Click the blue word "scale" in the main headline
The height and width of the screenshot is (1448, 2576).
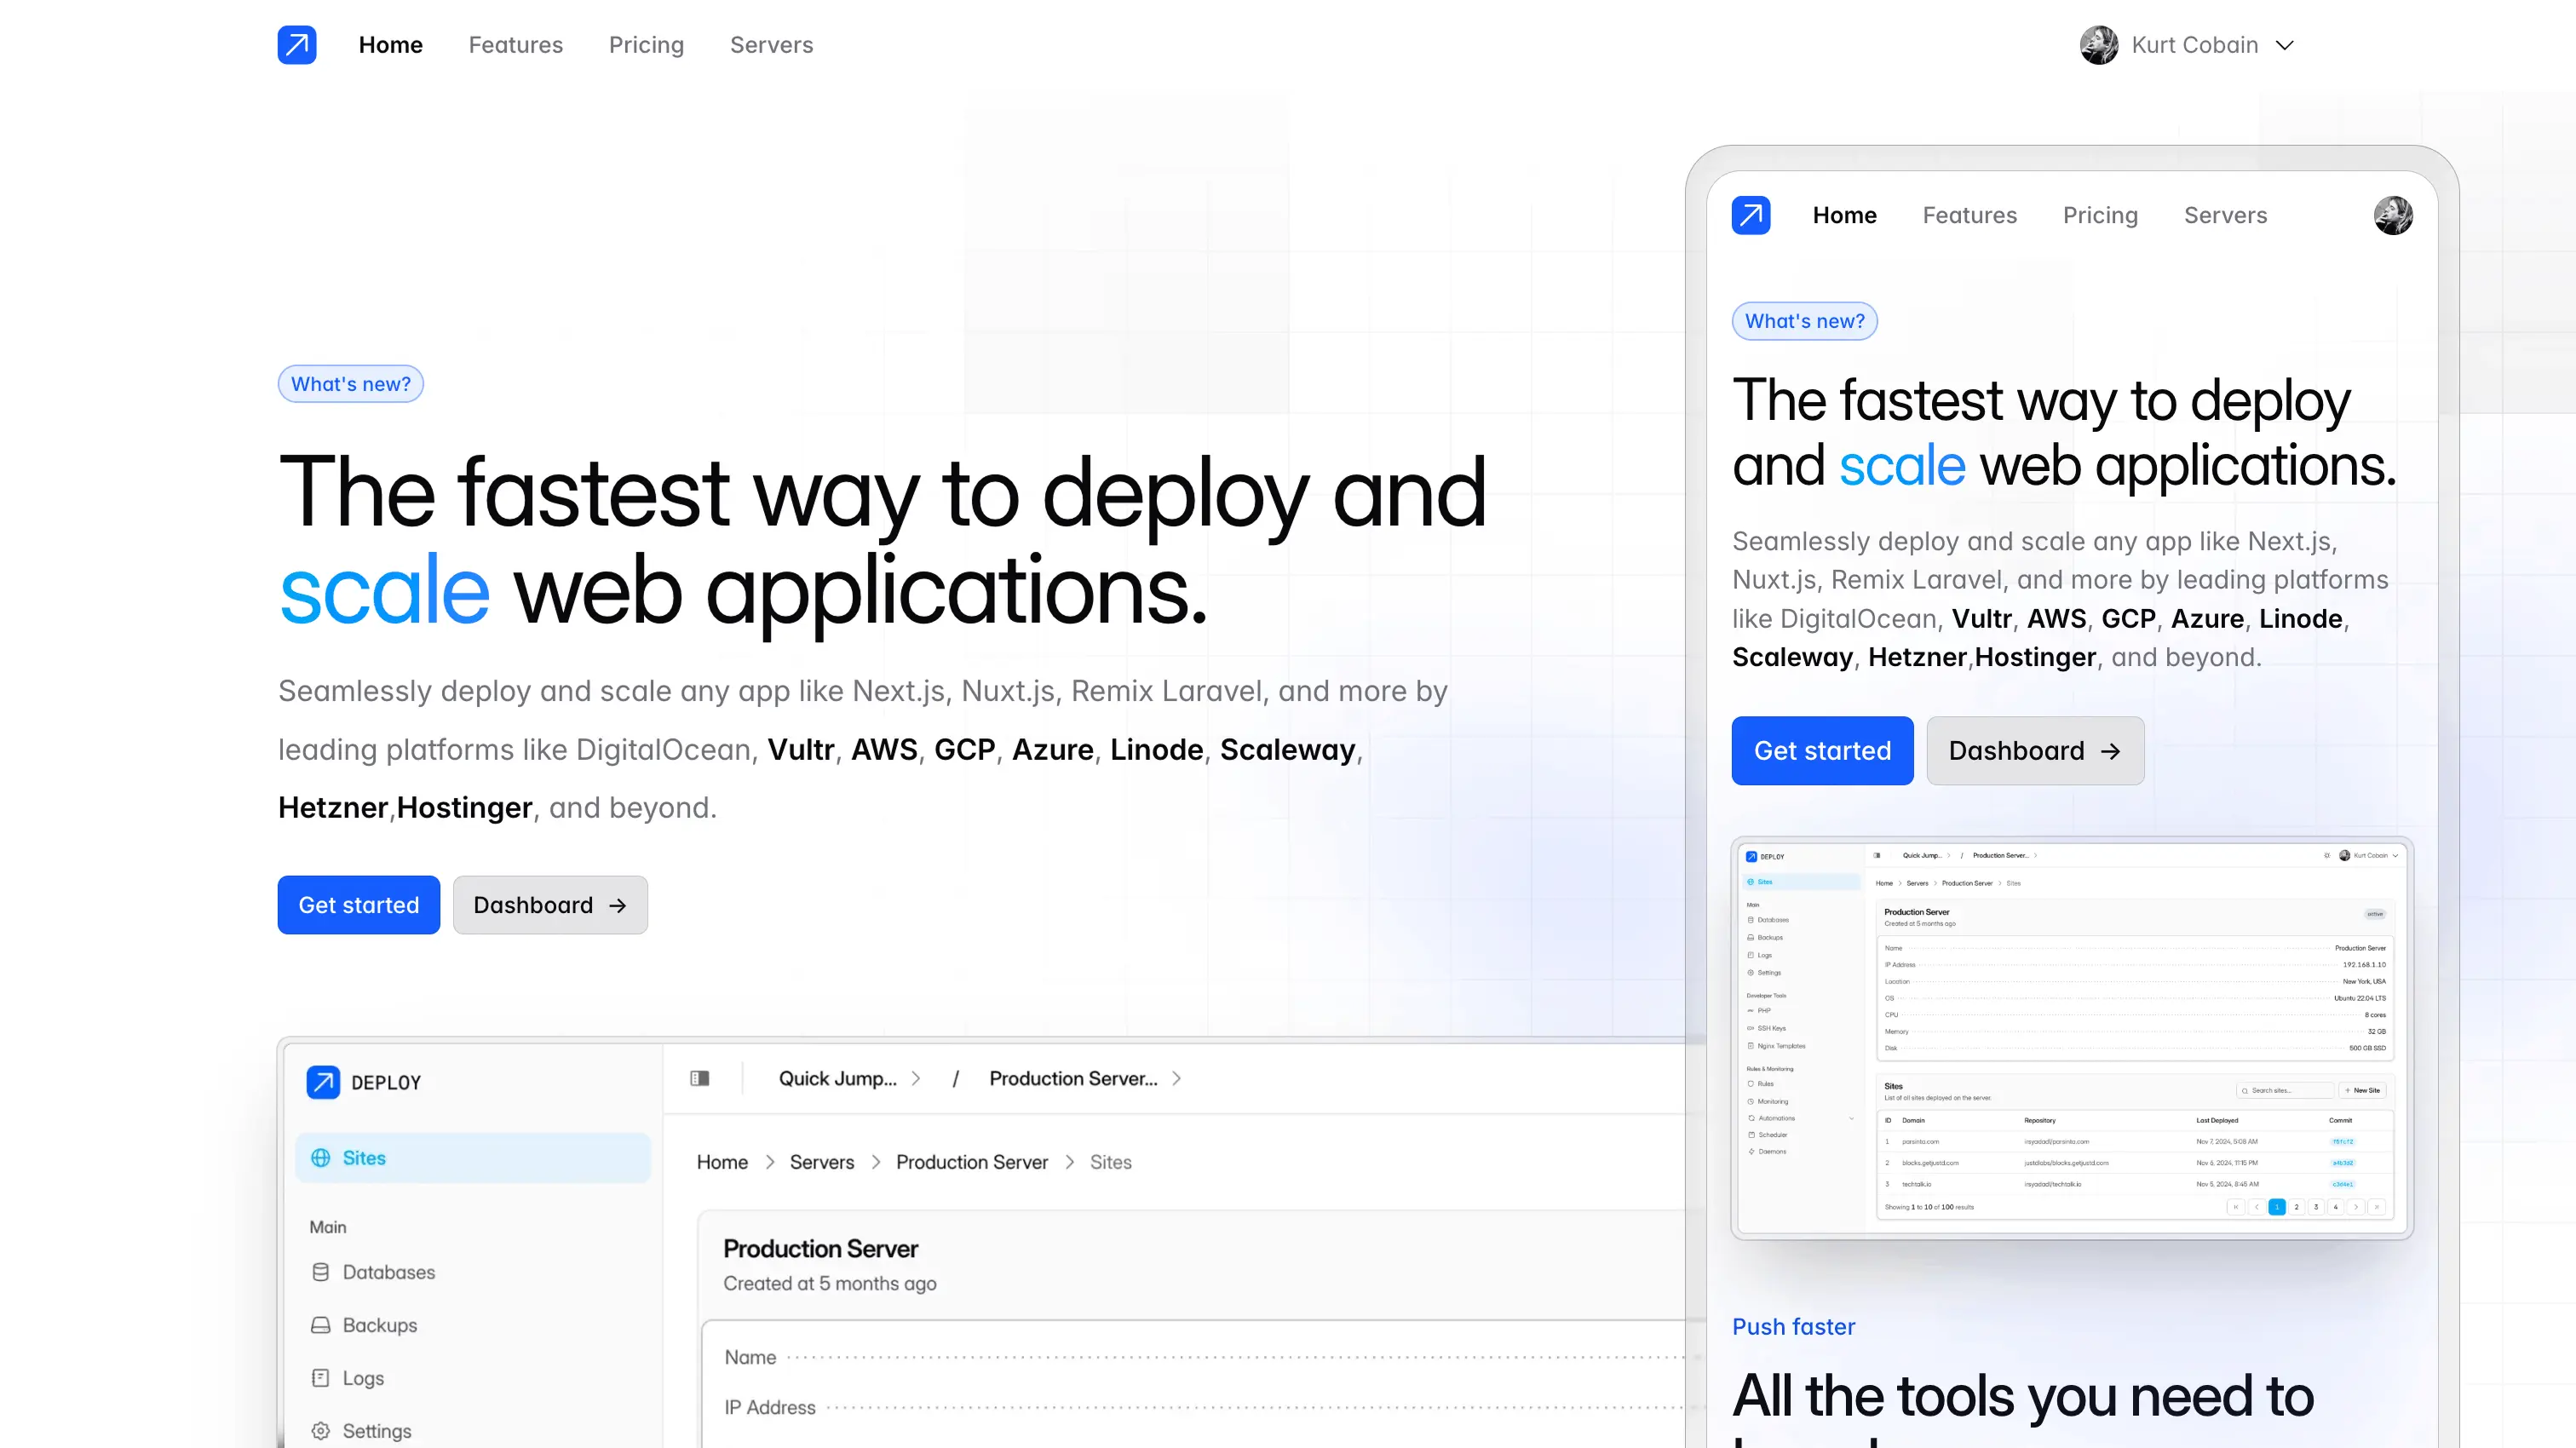click(384, 590)
